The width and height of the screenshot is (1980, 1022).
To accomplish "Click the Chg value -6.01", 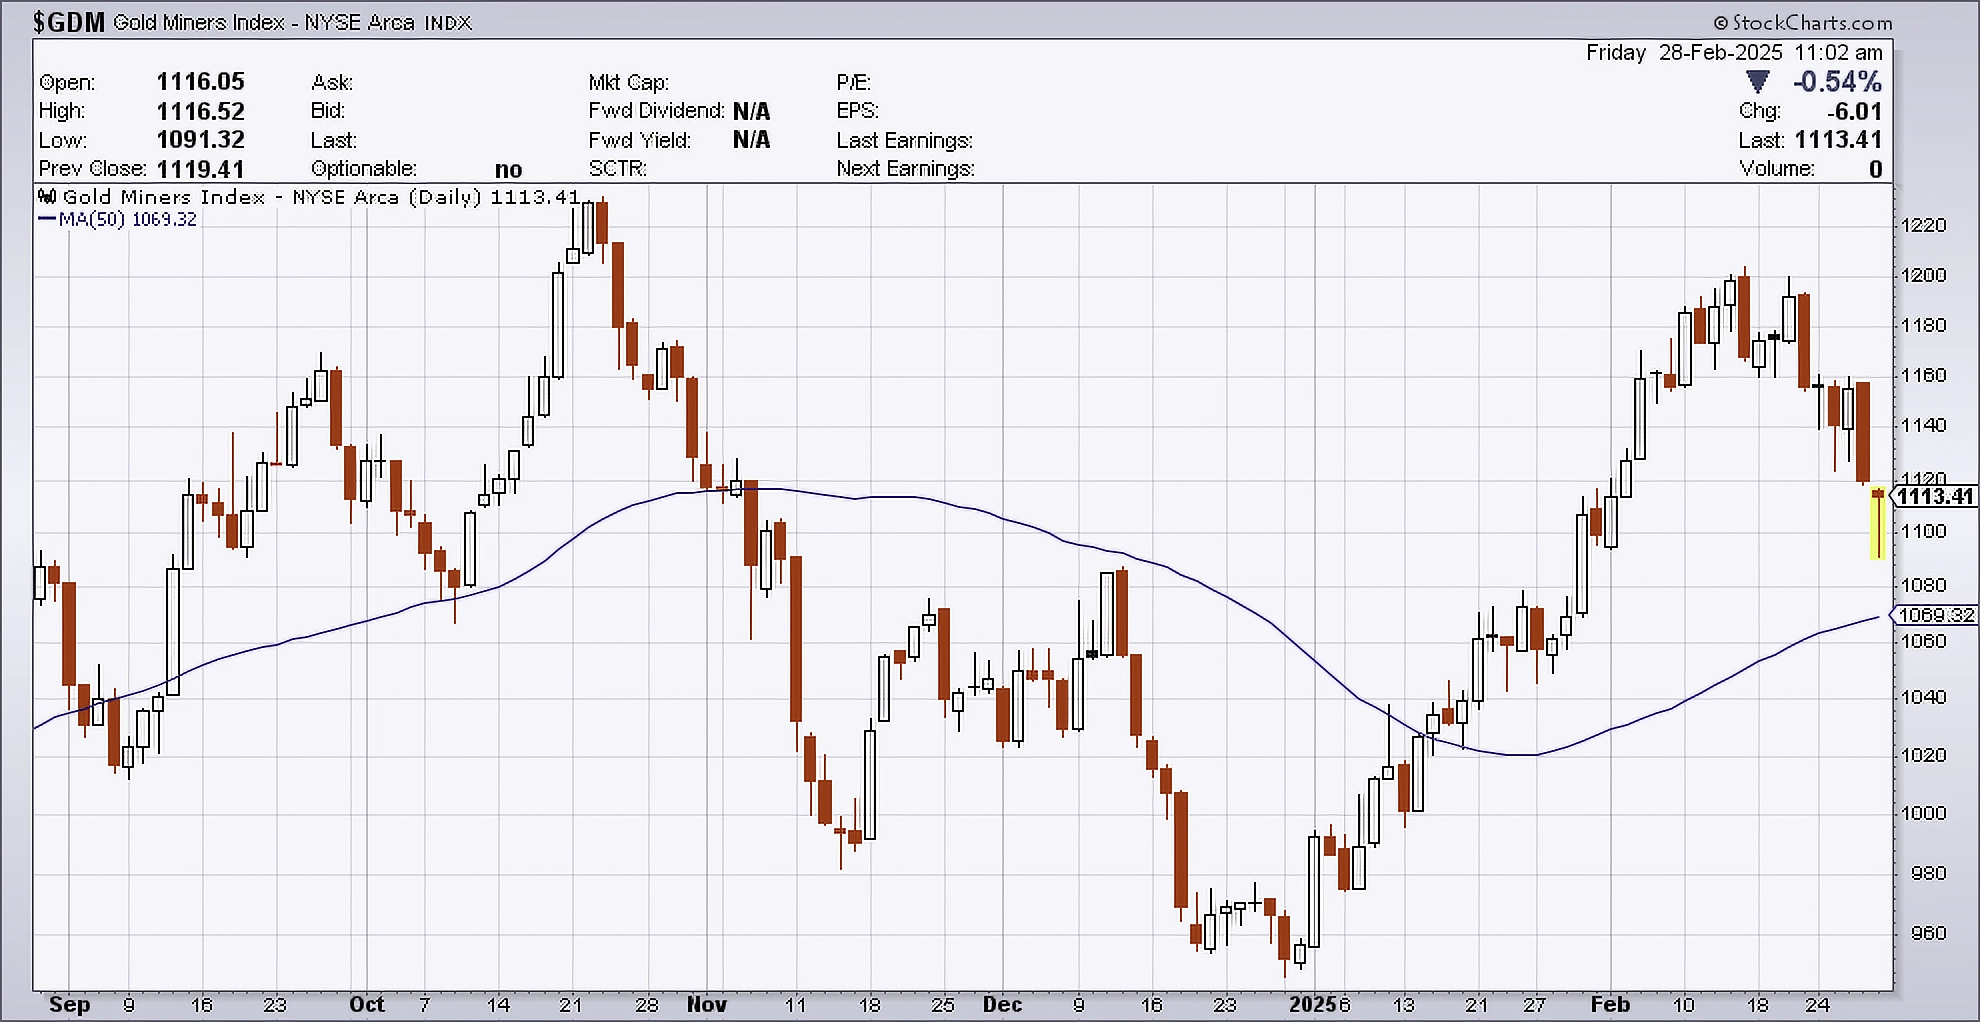I will pos(1854,111).
